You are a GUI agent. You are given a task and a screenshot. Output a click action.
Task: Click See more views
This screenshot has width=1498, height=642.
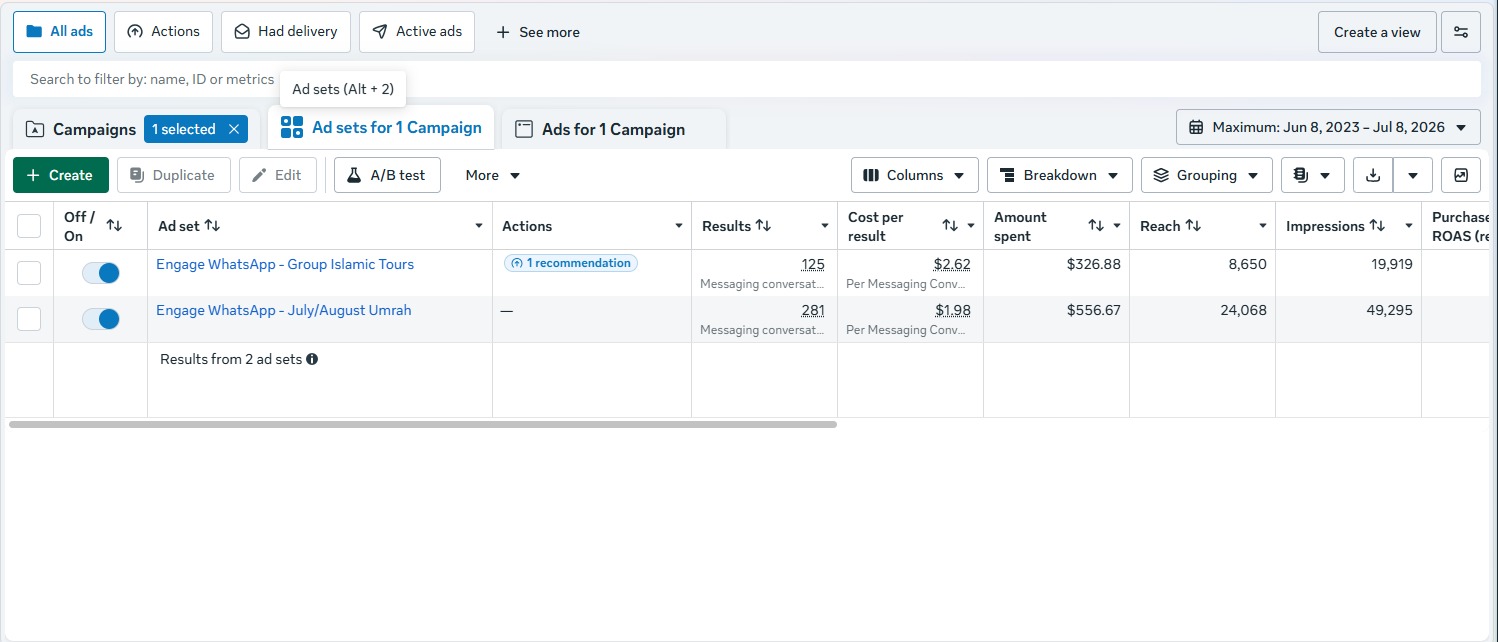pyautogui.click(x=538, y=32)
